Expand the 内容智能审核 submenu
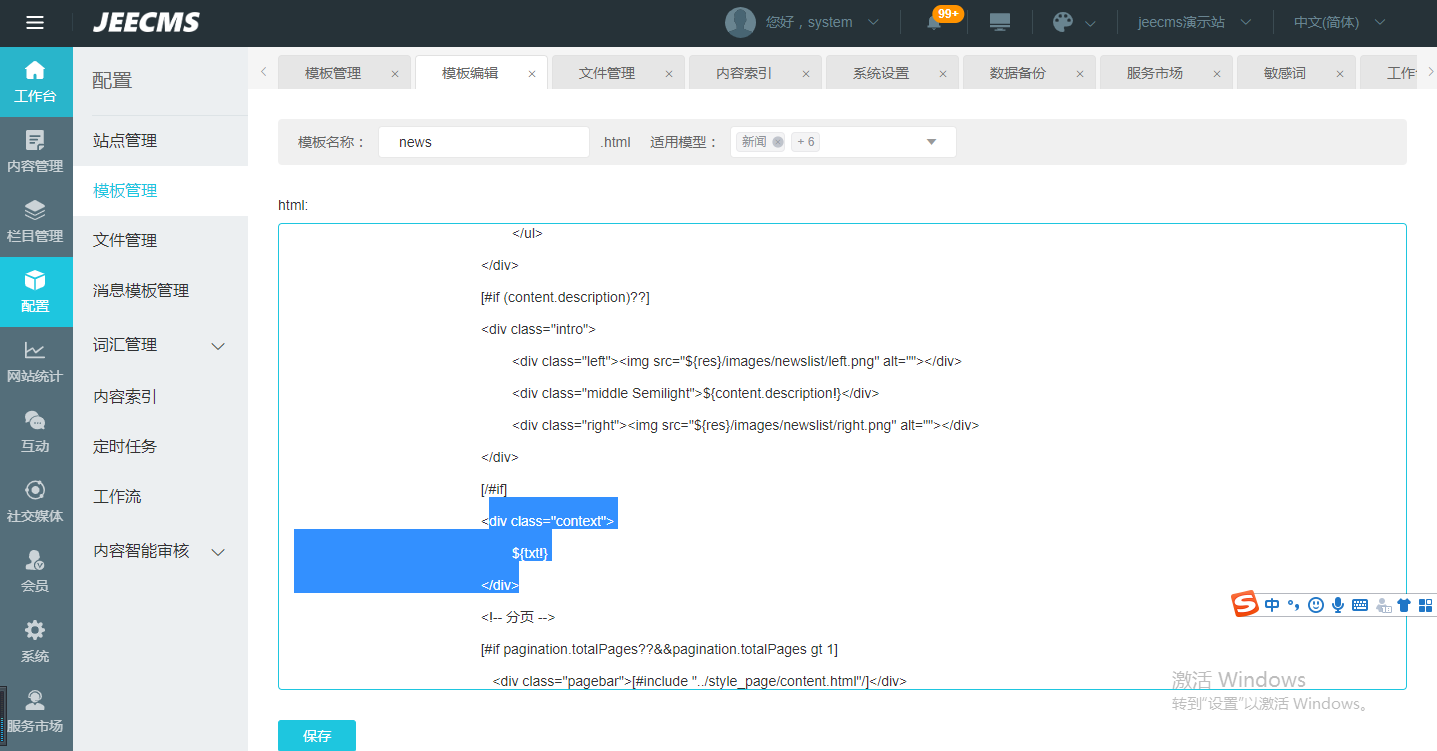The image size is (1437, 751). click(x=218, y=552)
